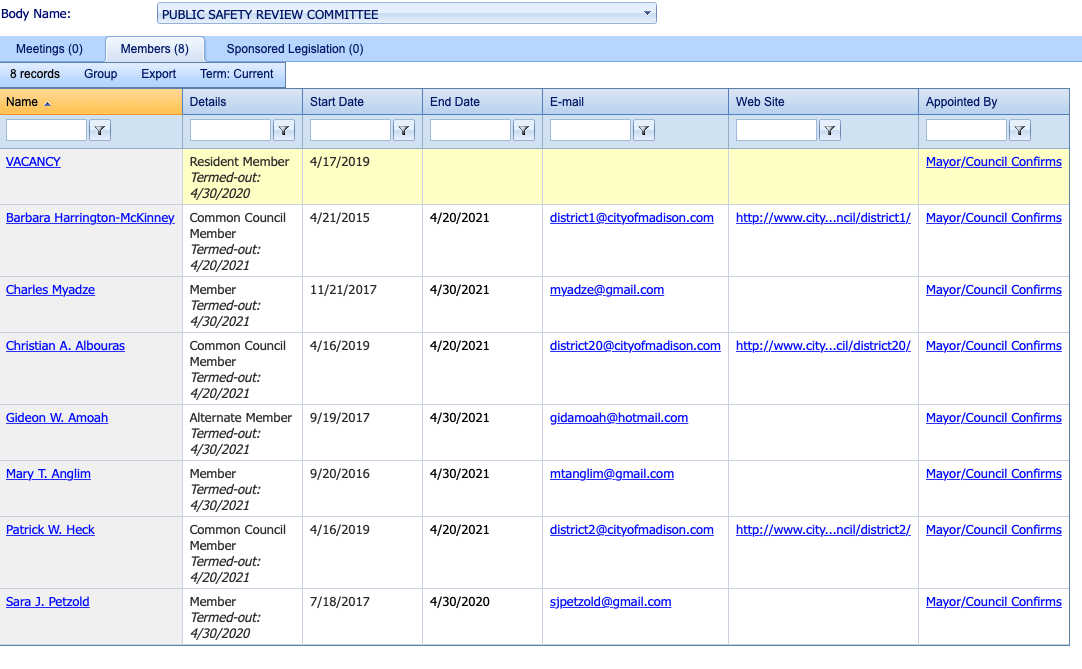The width and height of the screenshot is (1082, 669).
Task: Open Barbara Harrington-McKinney's profile link
Action: click(x=90, y=217)
